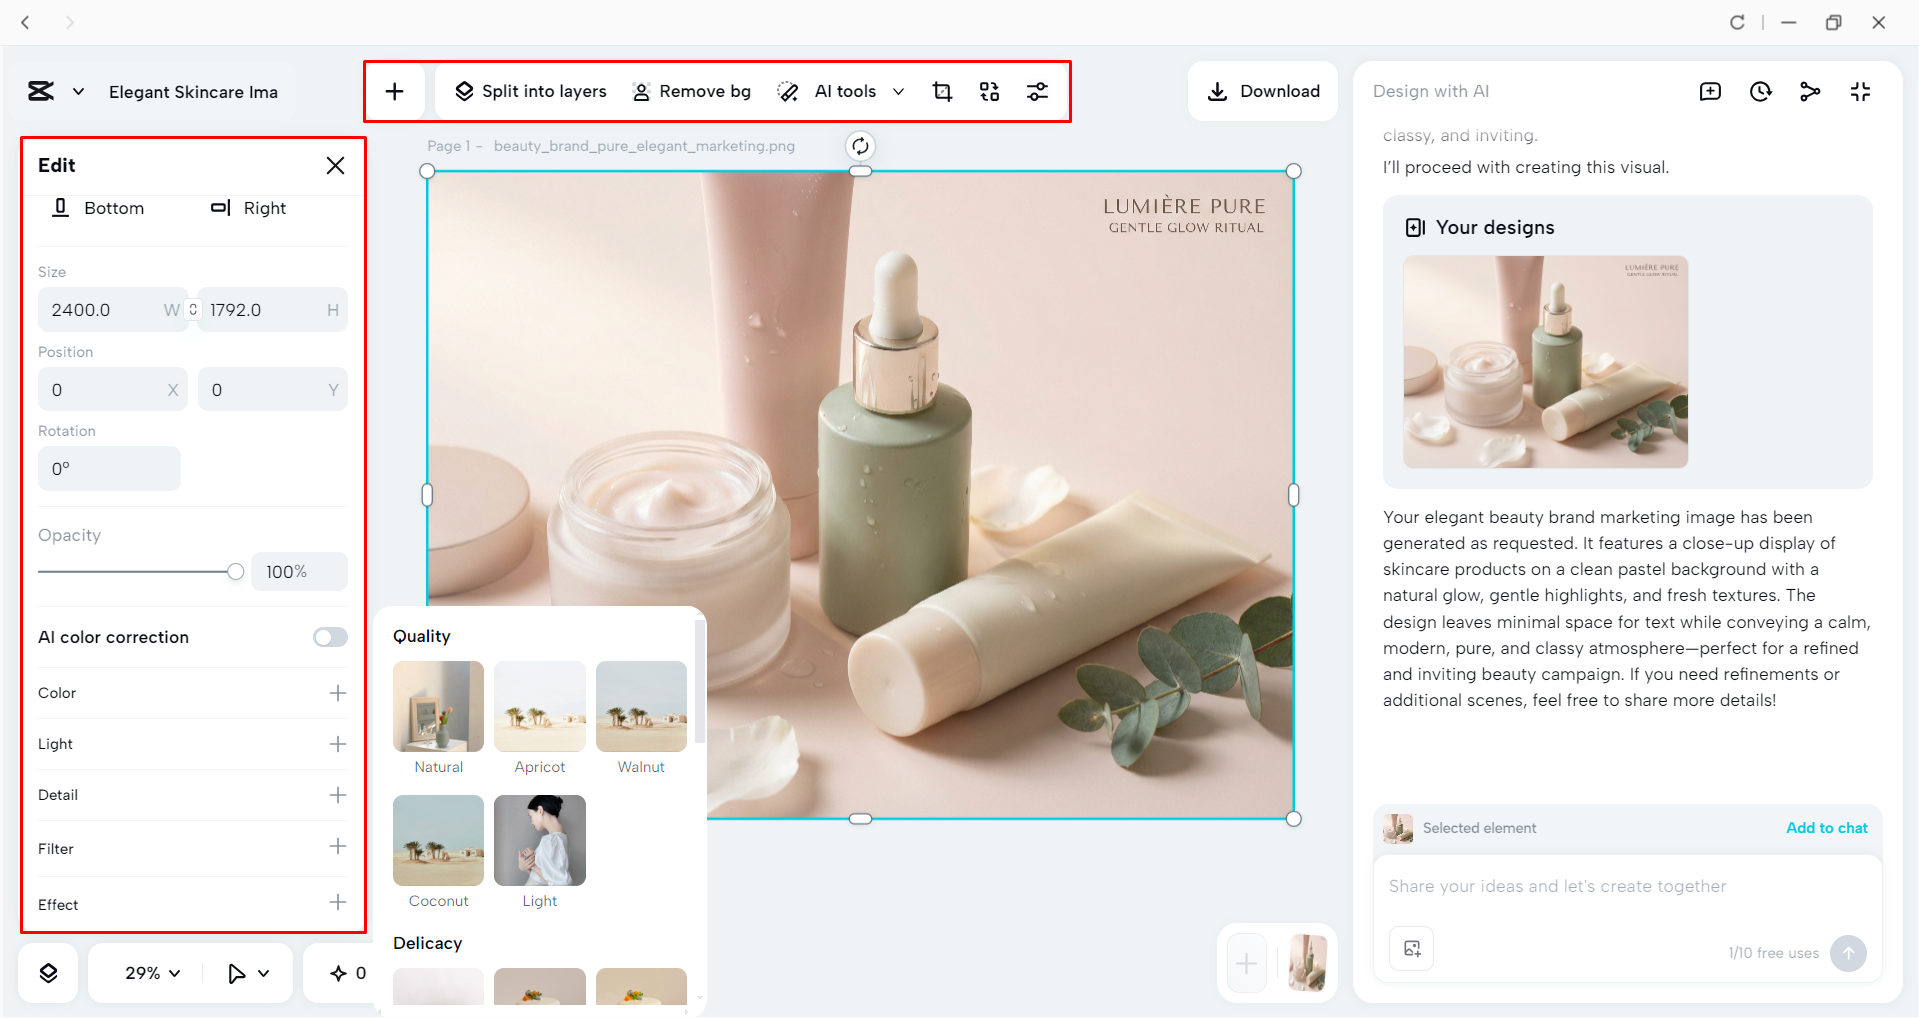Click the share icon in Design with AI panel

click(1810, 92)
